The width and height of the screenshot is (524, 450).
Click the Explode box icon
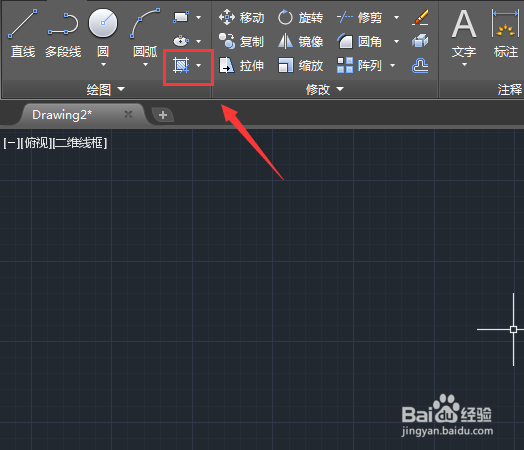pyautogui.click(x=420, y=41)
